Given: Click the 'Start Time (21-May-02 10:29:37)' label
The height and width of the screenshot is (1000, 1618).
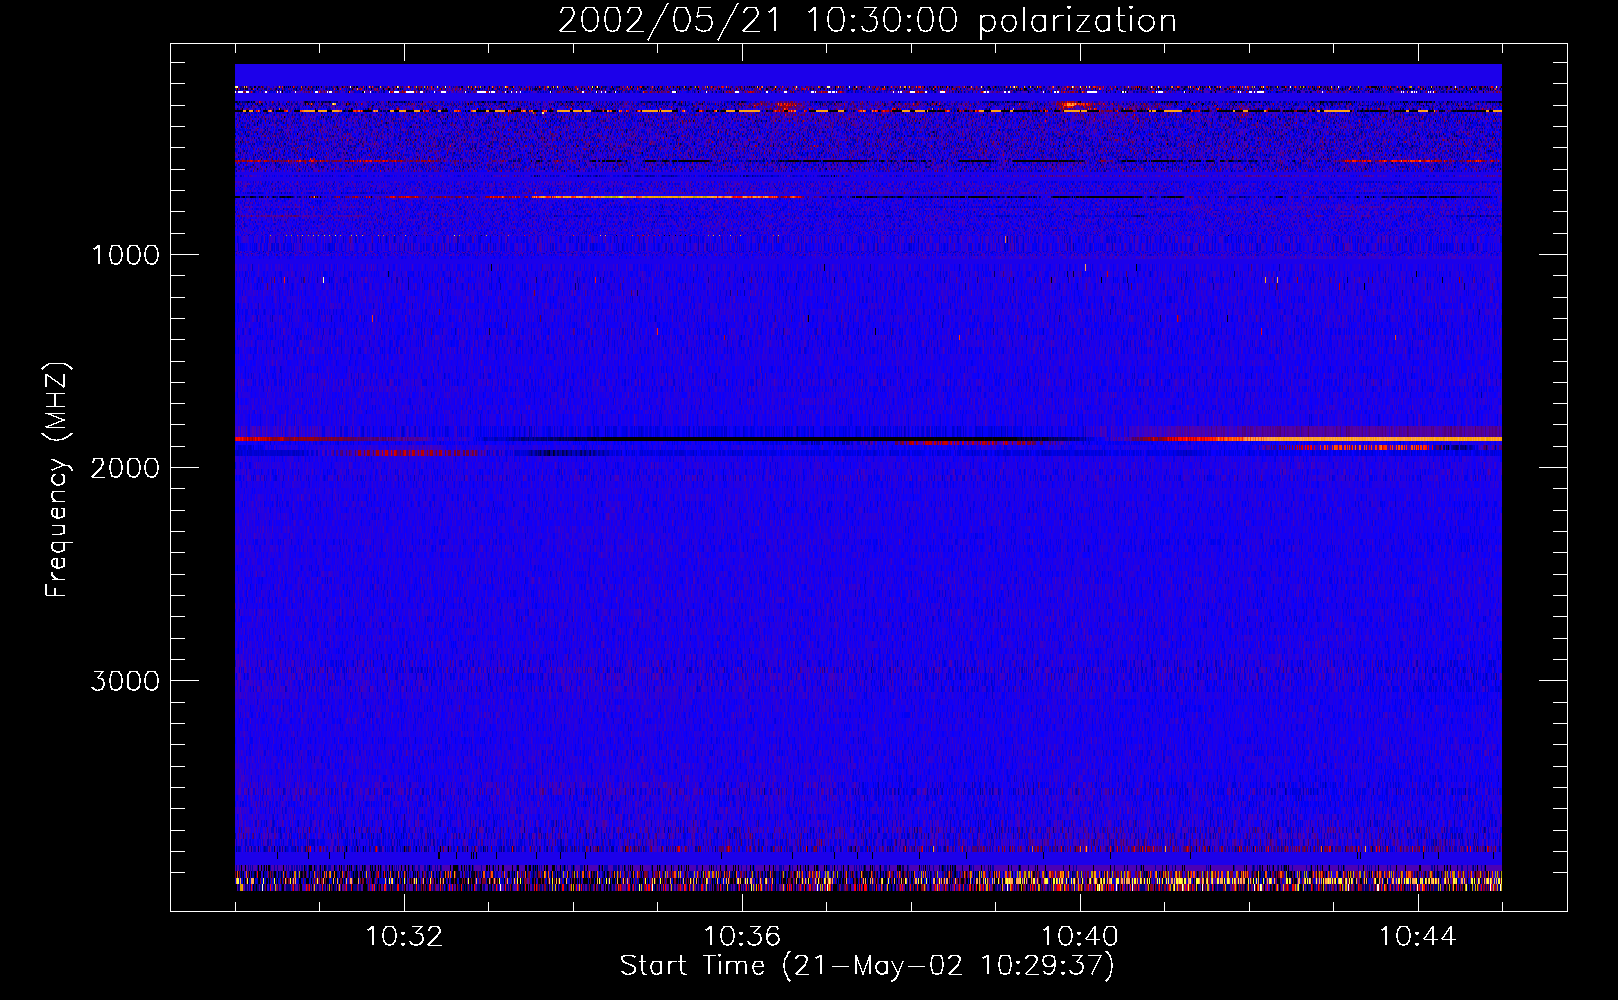Looking at the screenshot, I should 867,966.
